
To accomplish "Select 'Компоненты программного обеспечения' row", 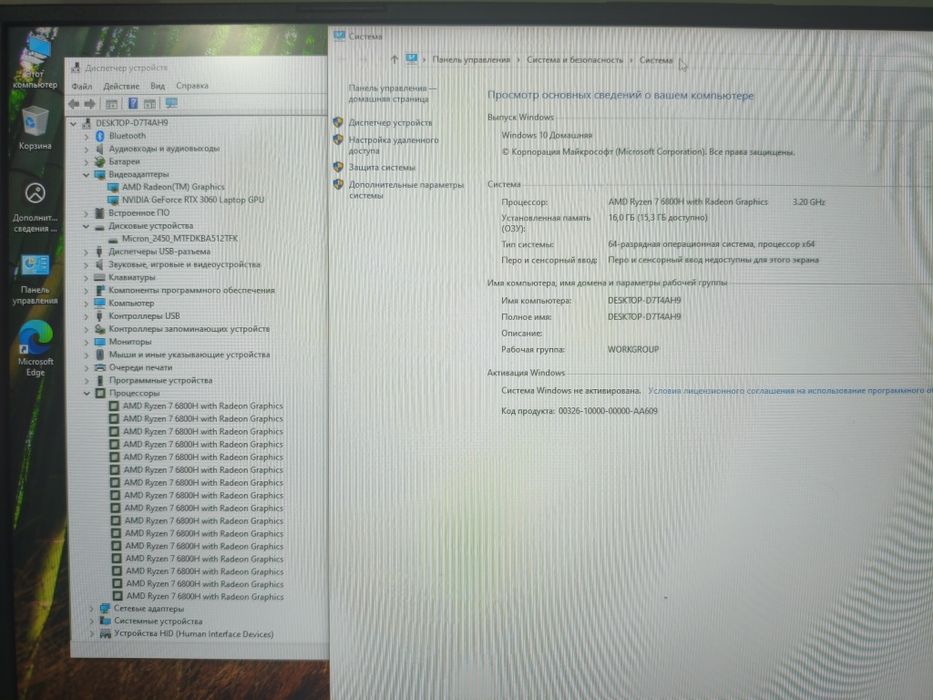I will click(x=192, y=290).
